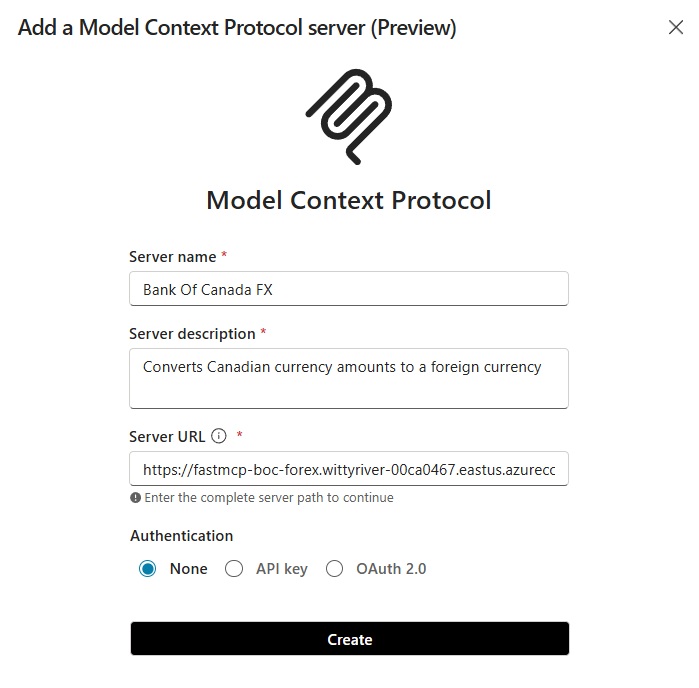
Task: Select the None authentication option
Action: pyautogui.click(x=148, y=569)
